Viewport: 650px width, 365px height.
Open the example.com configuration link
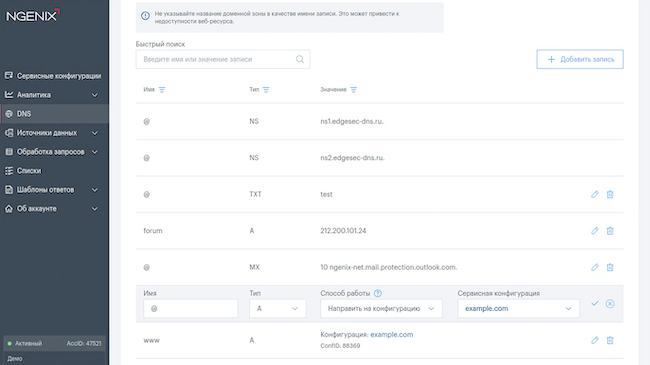pyautogui.click(x=391, y=334)
